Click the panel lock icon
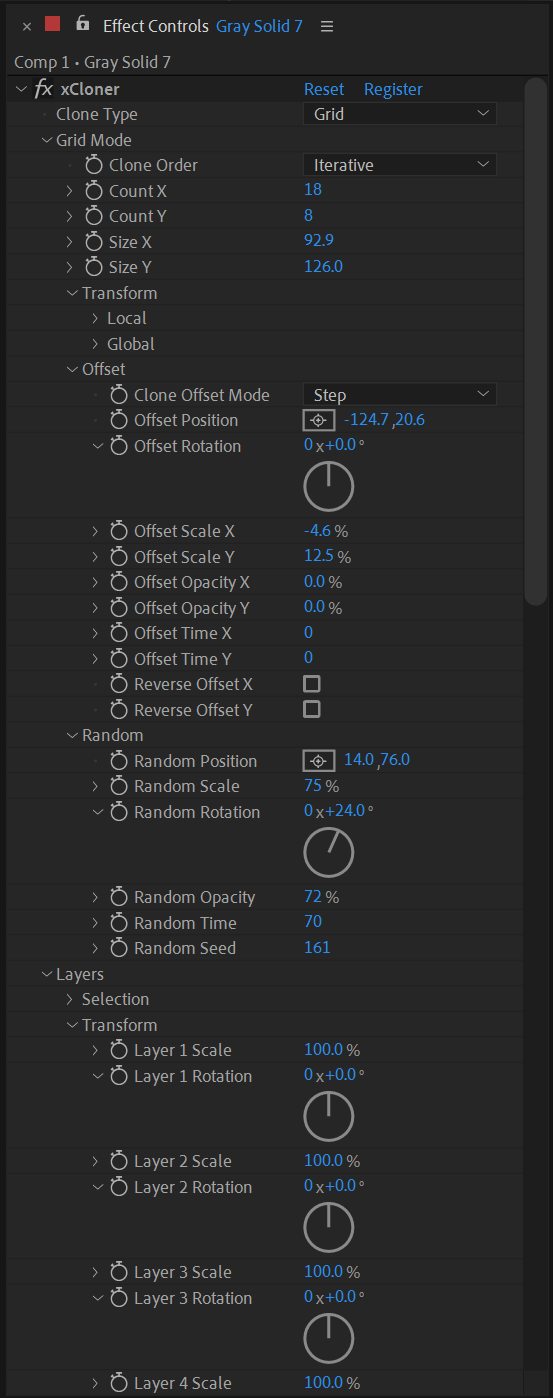553x1398 pixels. point(82,23)
